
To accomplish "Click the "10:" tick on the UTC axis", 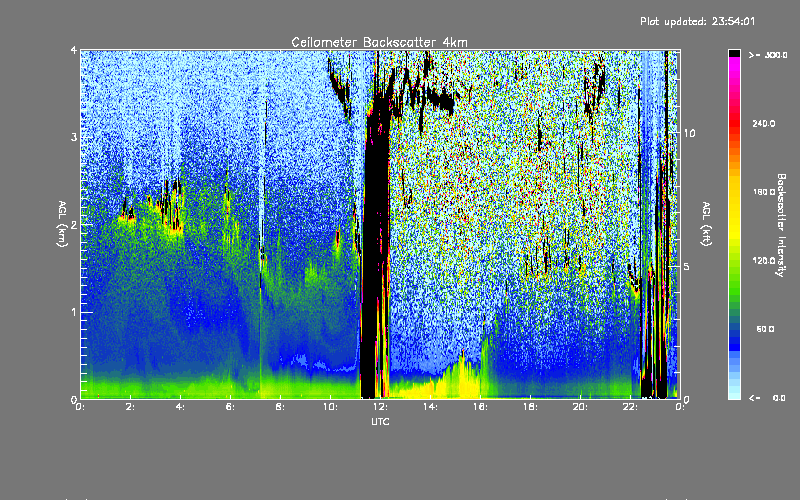I will pyautogui.click(x=331, y=407).
